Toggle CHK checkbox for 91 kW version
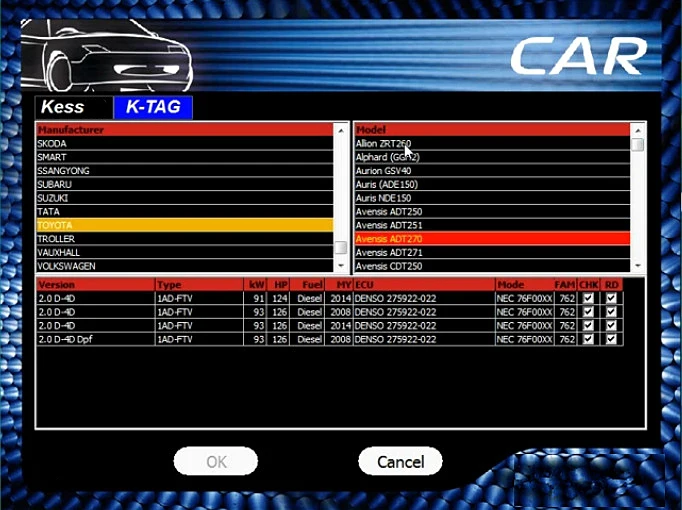The width and height of the screenshot is (682, 510). (588, 298)
